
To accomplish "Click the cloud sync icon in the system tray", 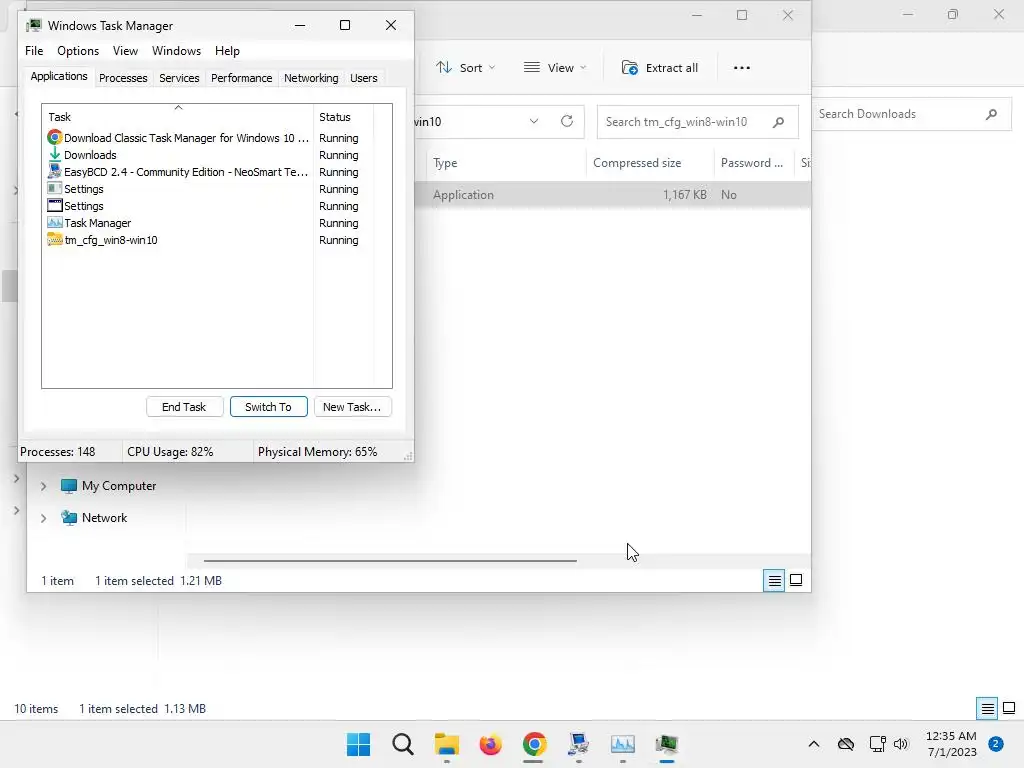I will coord(846,744).
